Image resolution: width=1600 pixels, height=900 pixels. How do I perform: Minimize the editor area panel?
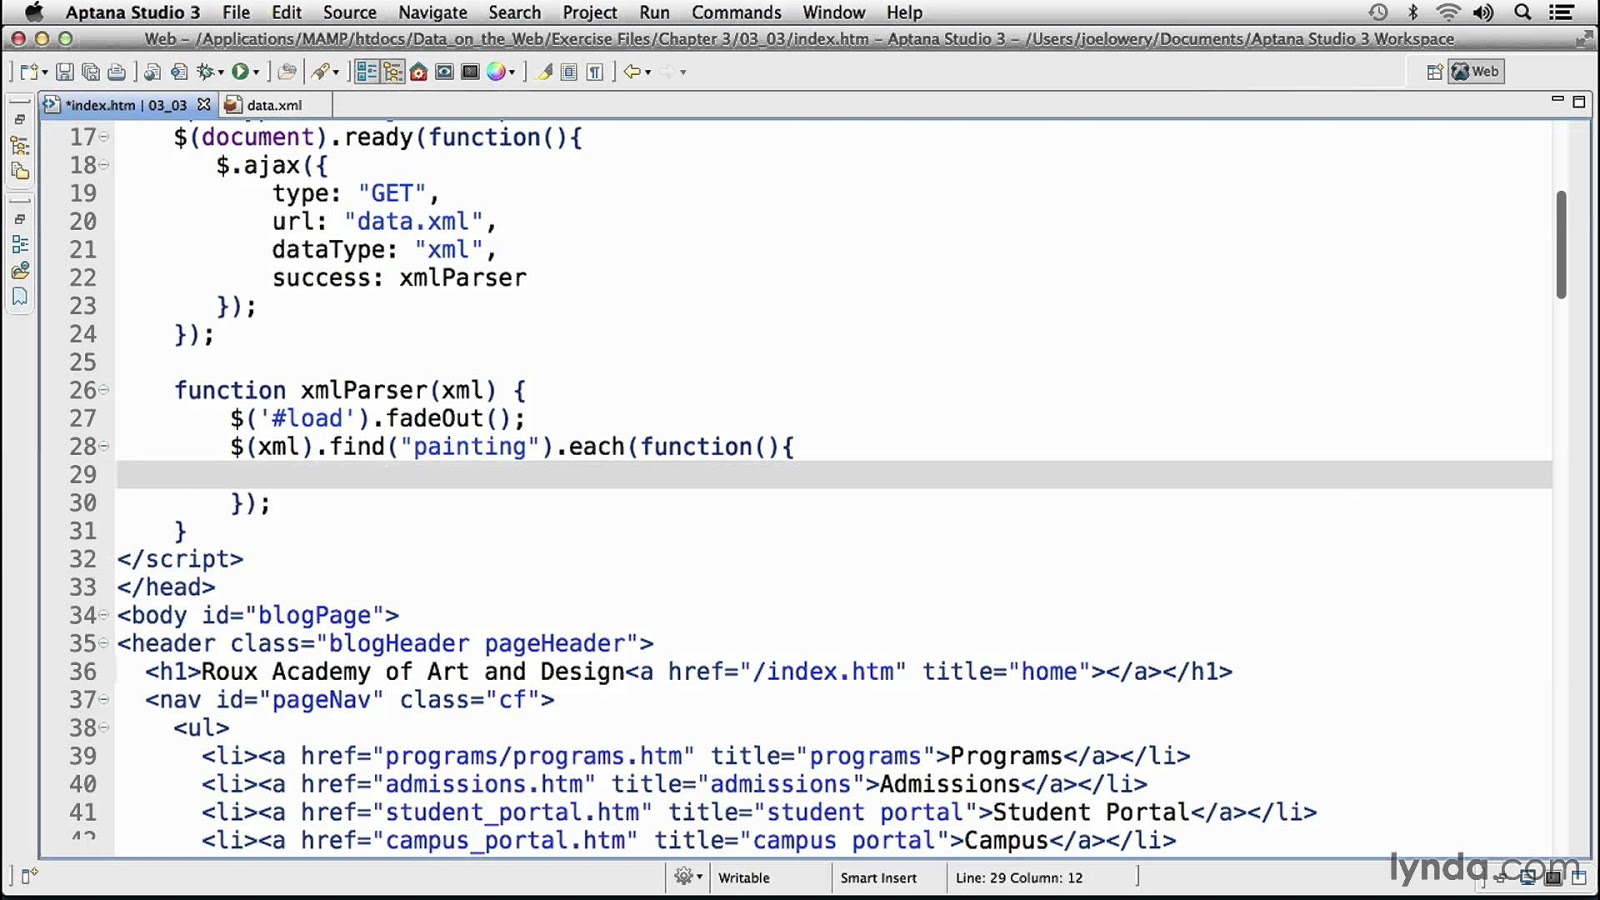pos(1557,100)
